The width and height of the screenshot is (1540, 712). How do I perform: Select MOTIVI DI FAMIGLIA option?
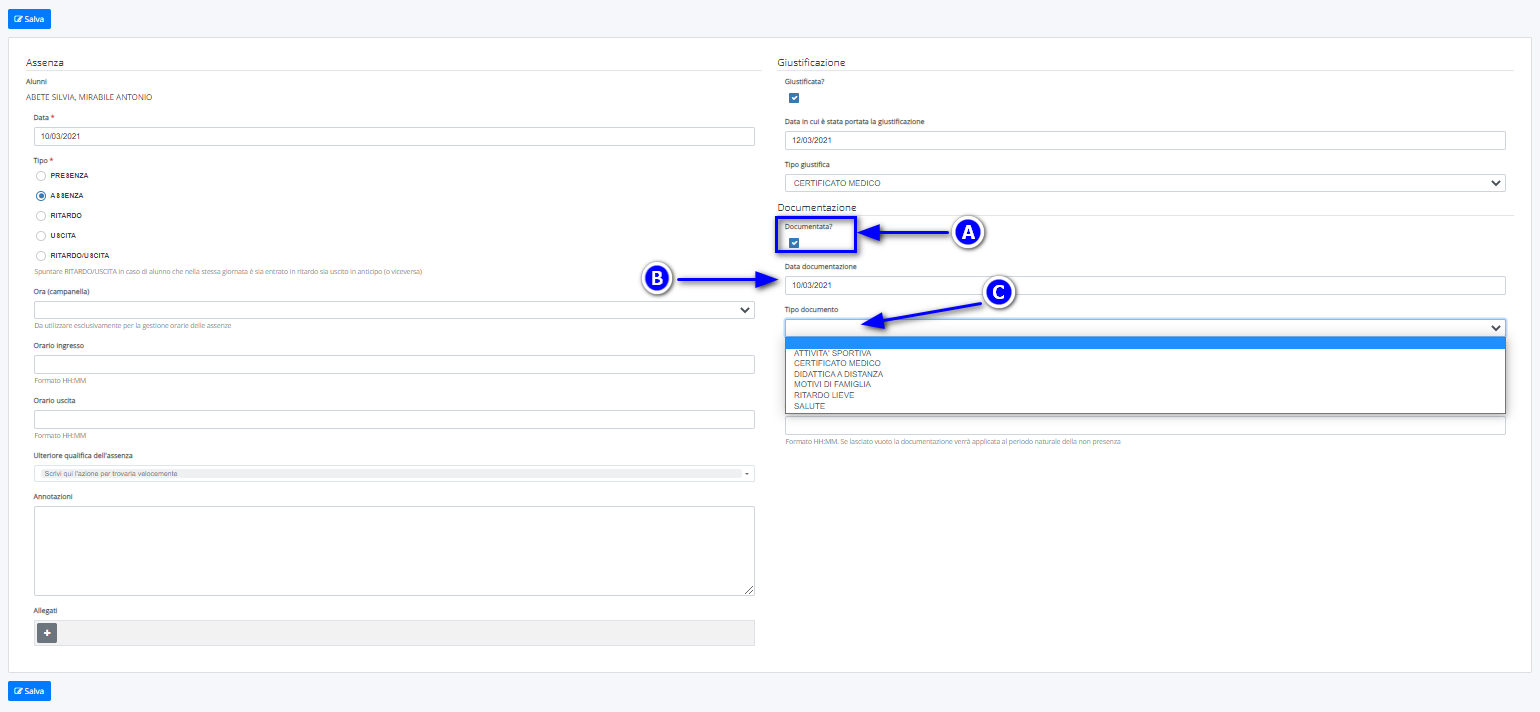click(x=832, y=384)
